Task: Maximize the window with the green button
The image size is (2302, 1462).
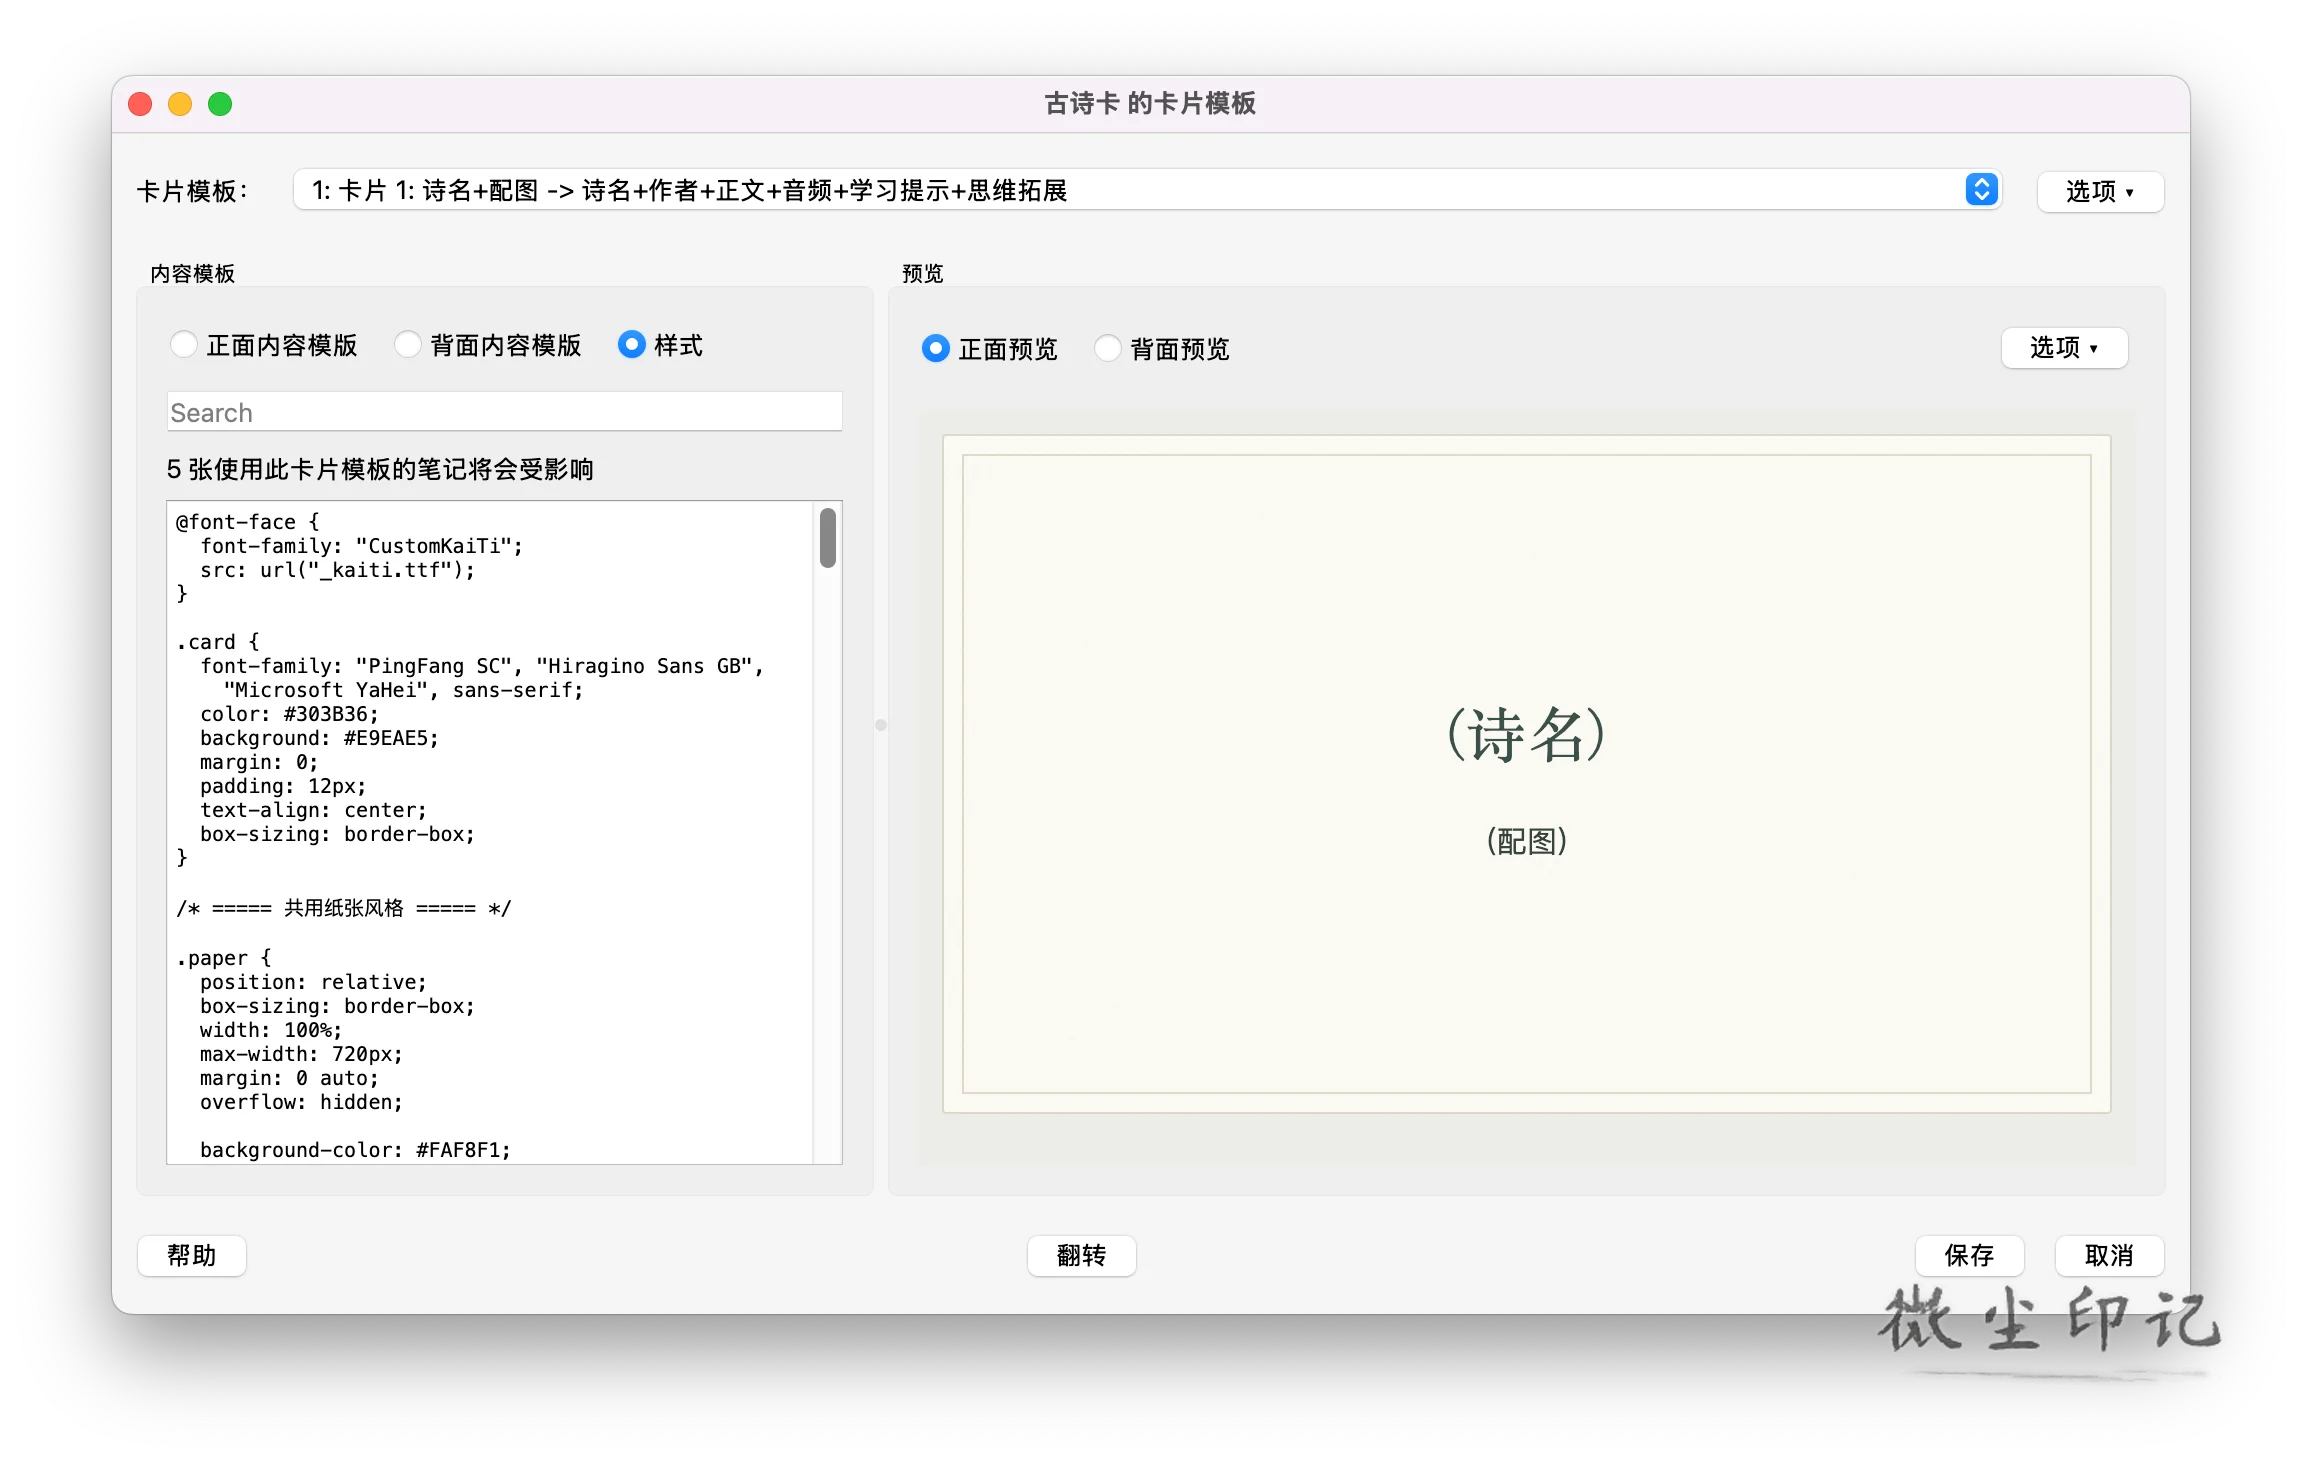Action: 220,104
